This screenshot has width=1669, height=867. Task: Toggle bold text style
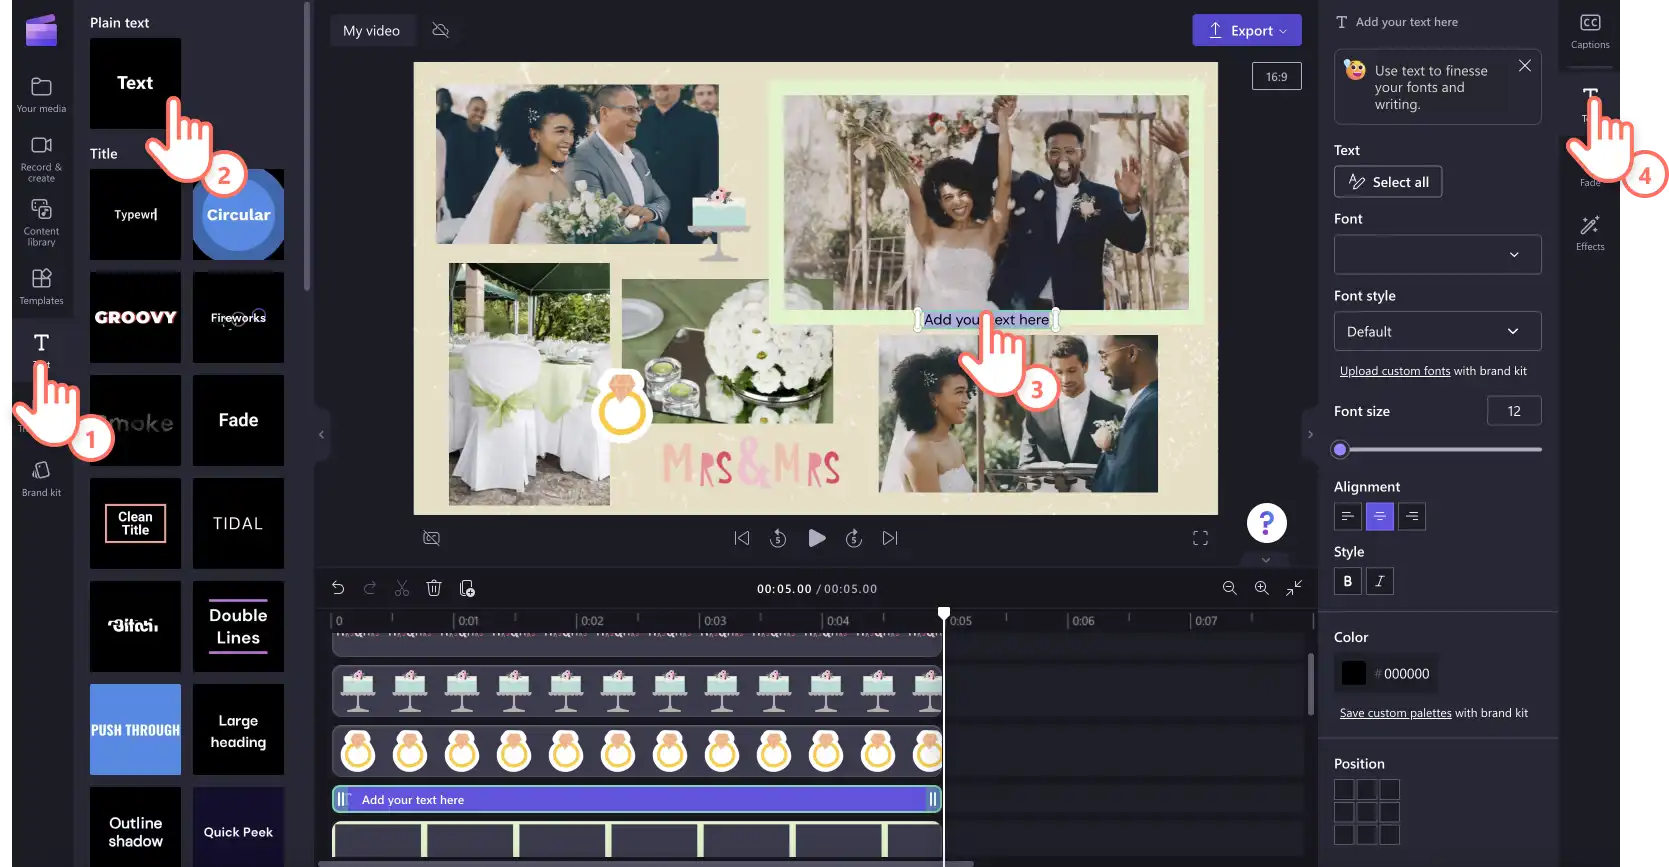(1347, 581)
